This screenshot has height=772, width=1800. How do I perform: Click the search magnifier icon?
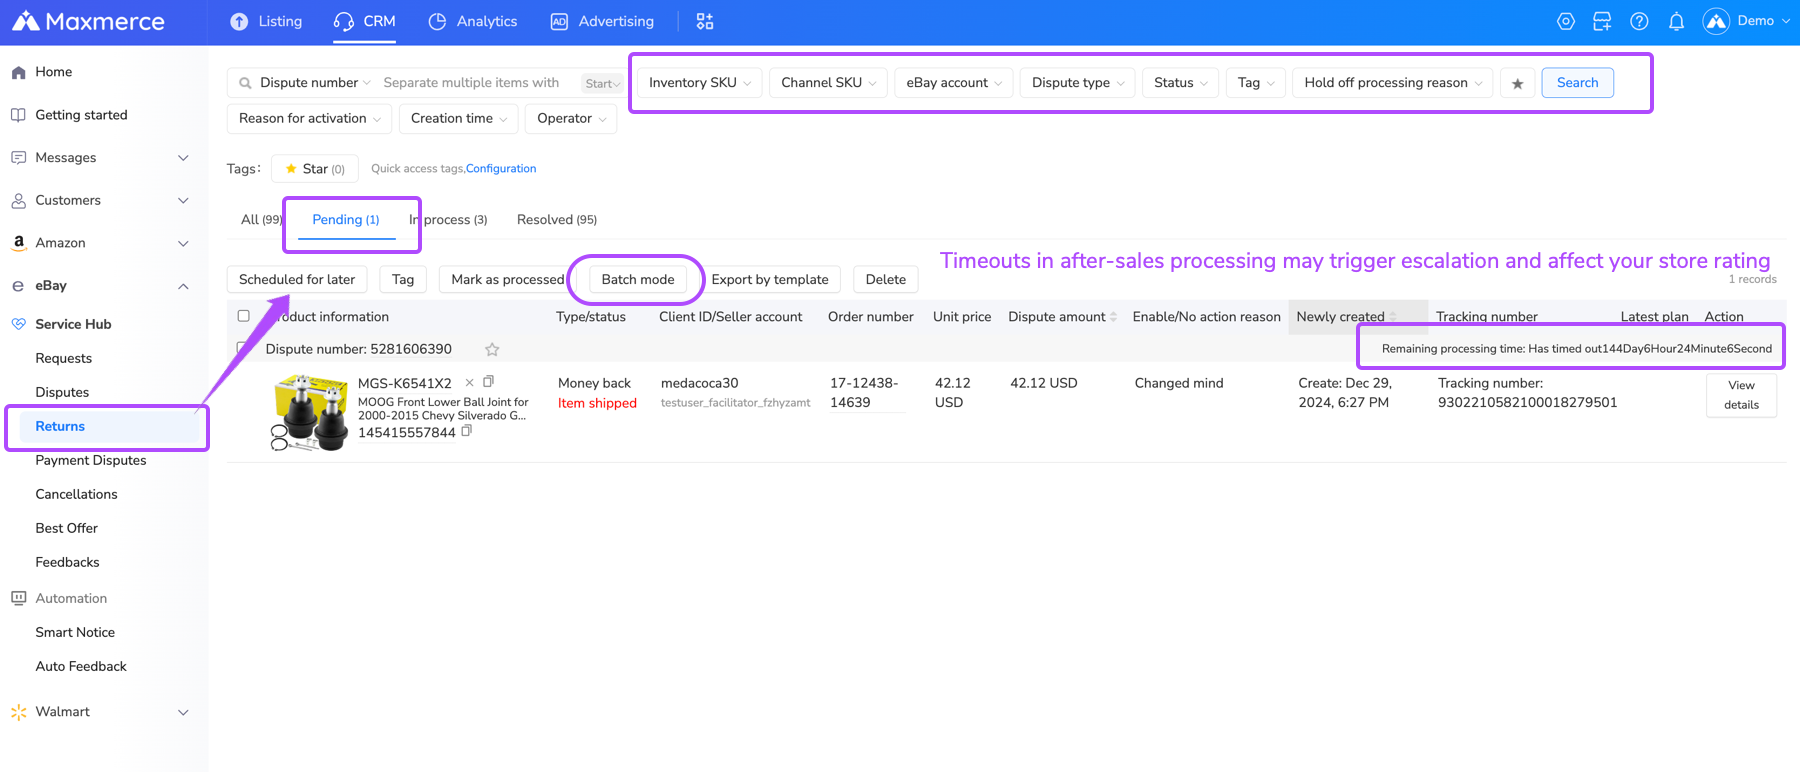tap(245, 83)
